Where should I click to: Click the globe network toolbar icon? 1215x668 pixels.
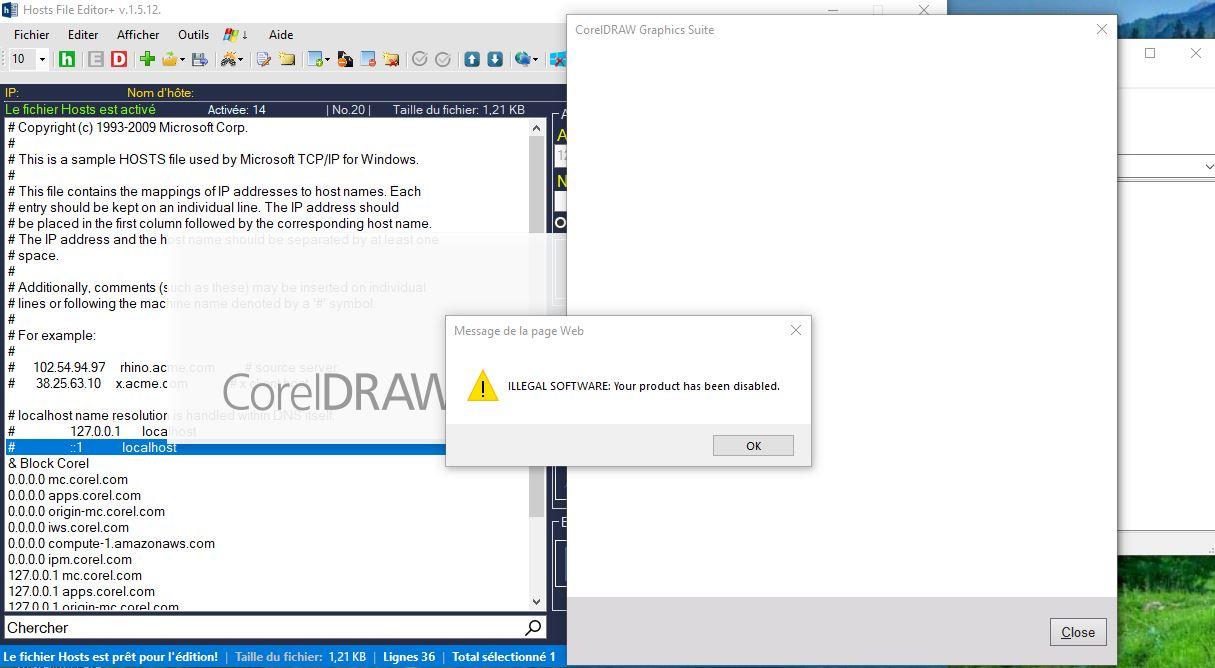pyautogui.click(x=522, y=59)
